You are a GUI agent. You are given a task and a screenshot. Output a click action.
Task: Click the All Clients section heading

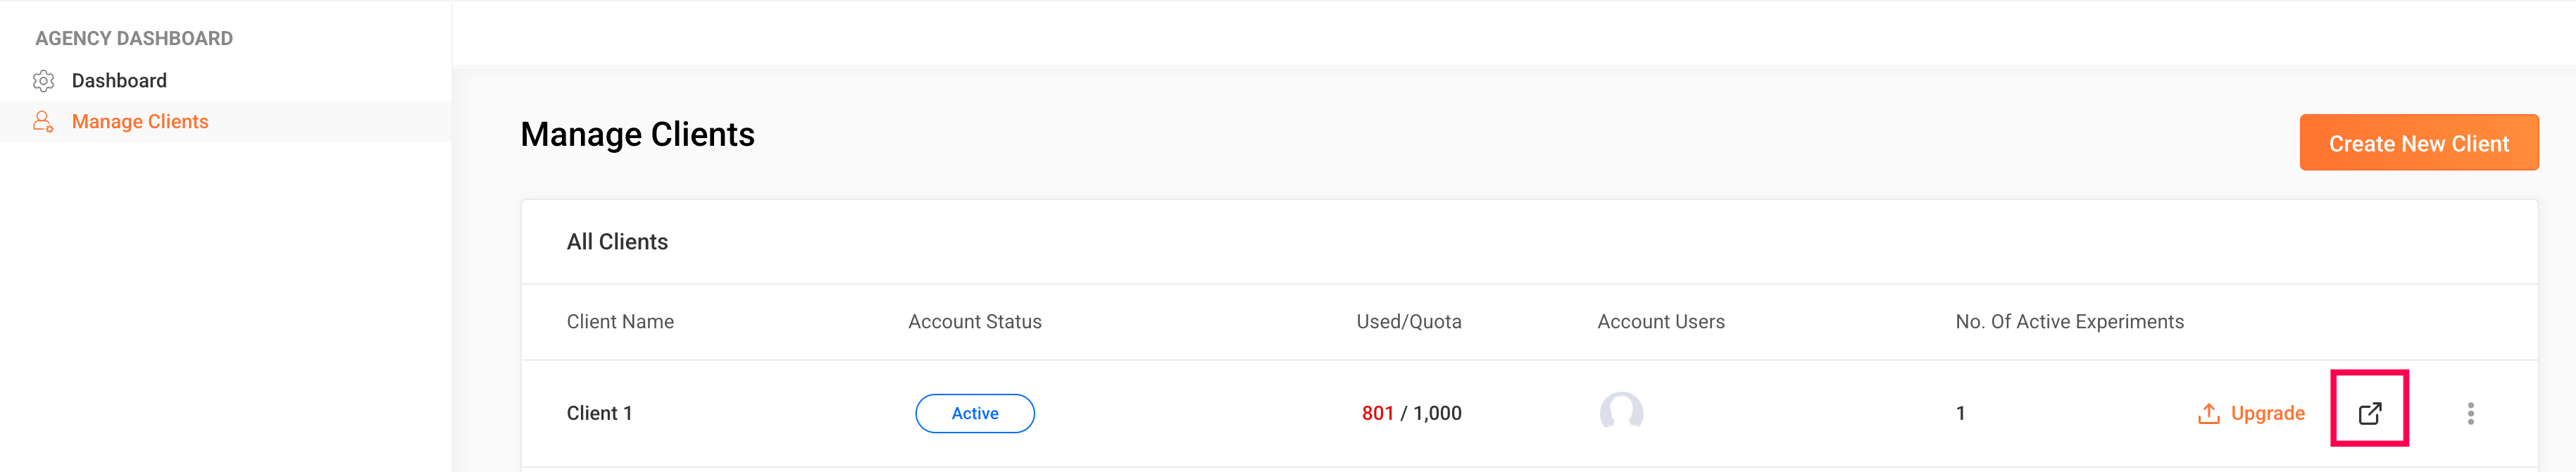coord(617,242)
